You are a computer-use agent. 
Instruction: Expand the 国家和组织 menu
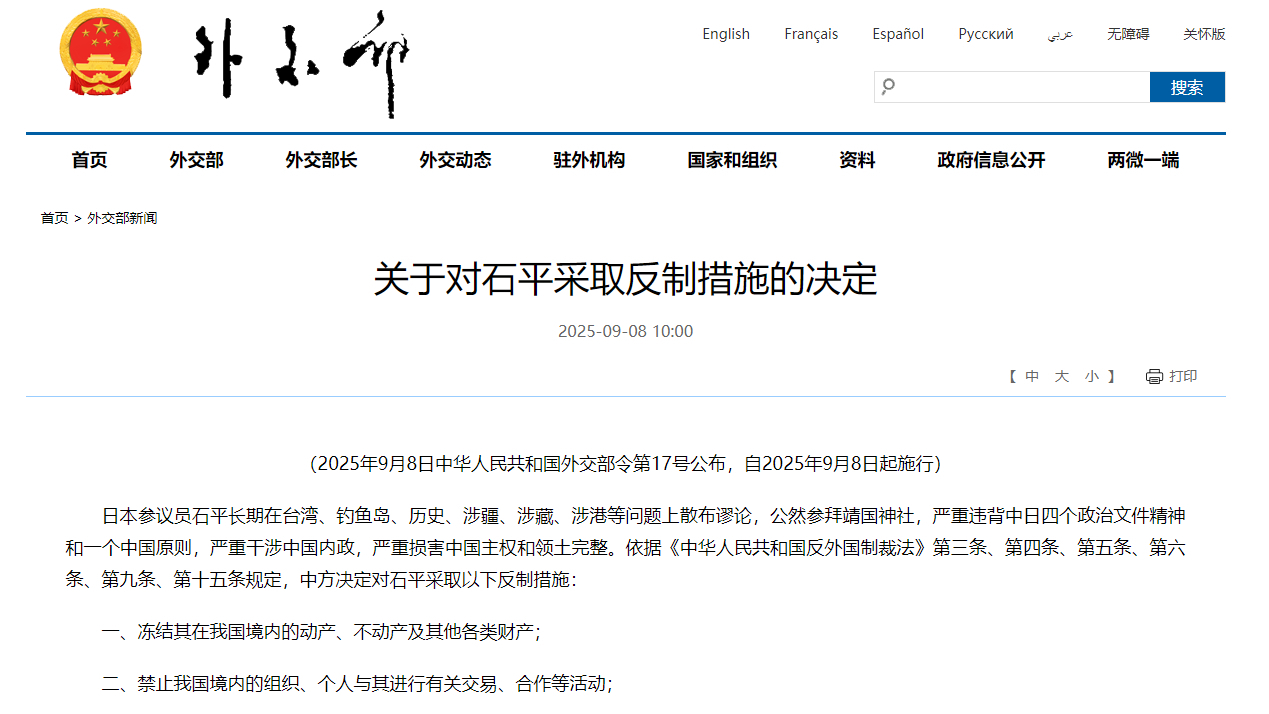pos(732,160)
